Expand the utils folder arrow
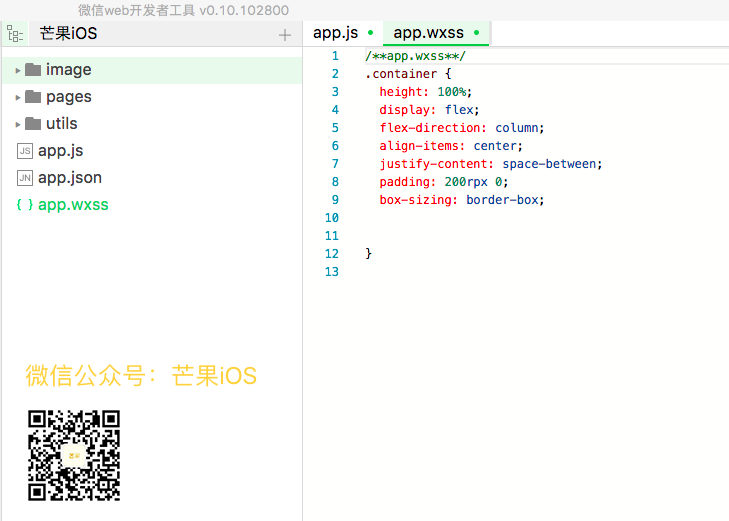Image resolution: width=729 pixels, height=521 pixels. coord(18,124)
